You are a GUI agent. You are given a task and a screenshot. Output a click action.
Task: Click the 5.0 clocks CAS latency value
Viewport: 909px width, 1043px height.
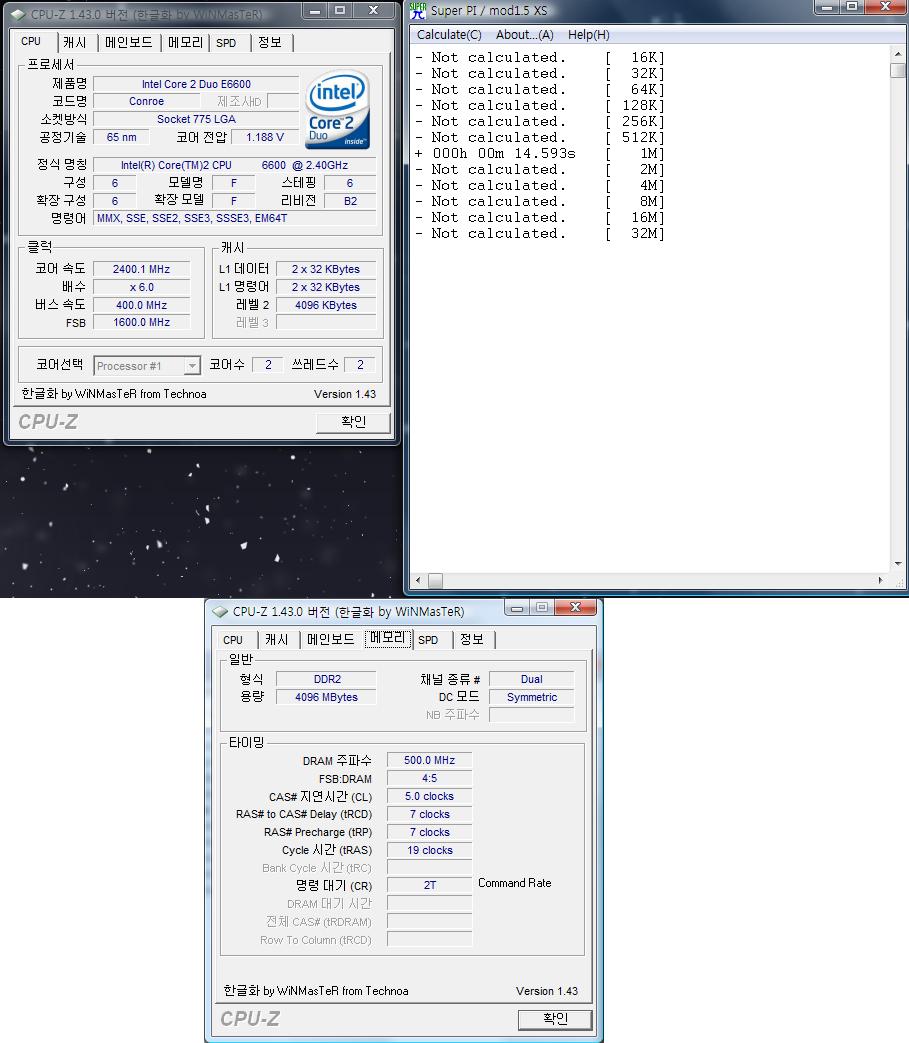[430, 796]
